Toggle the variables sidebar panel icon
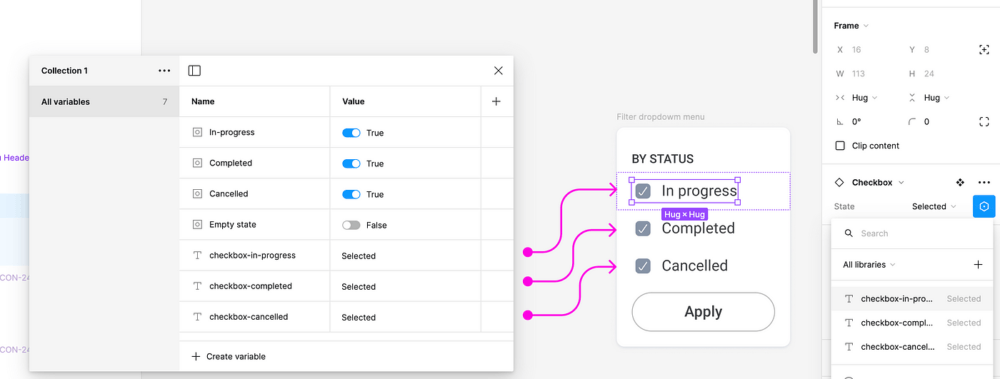1000x379 pixels. [x=195, y=71]
